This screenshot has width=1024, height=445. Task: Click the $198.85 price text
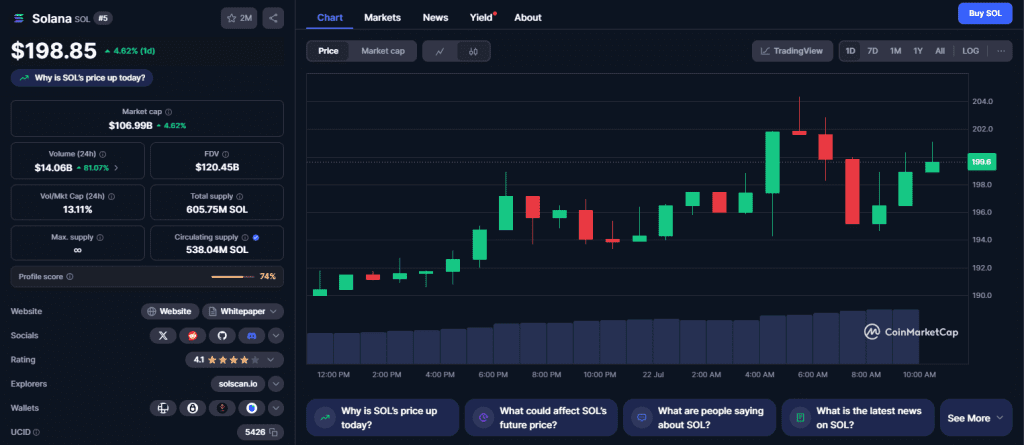pos(54,50)
